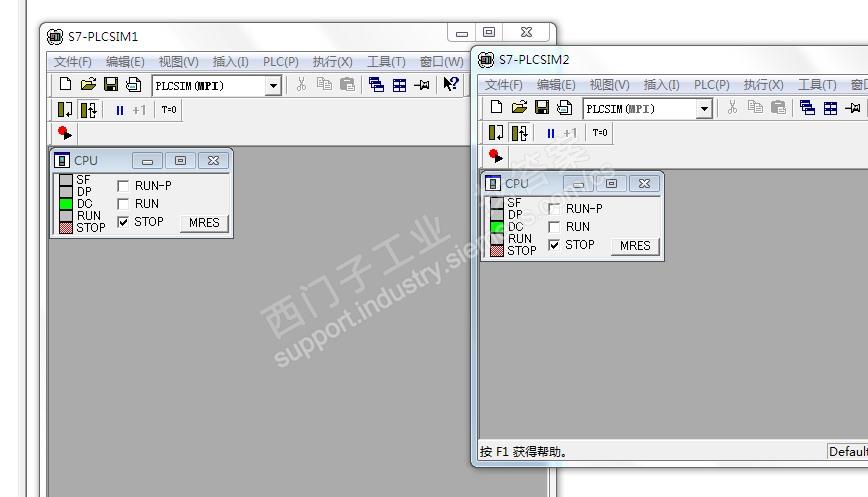Click Save PLC floppy icon in S7-PLCSIM2
The height and width of the screenshot is (497, 868).
[541, 107]
